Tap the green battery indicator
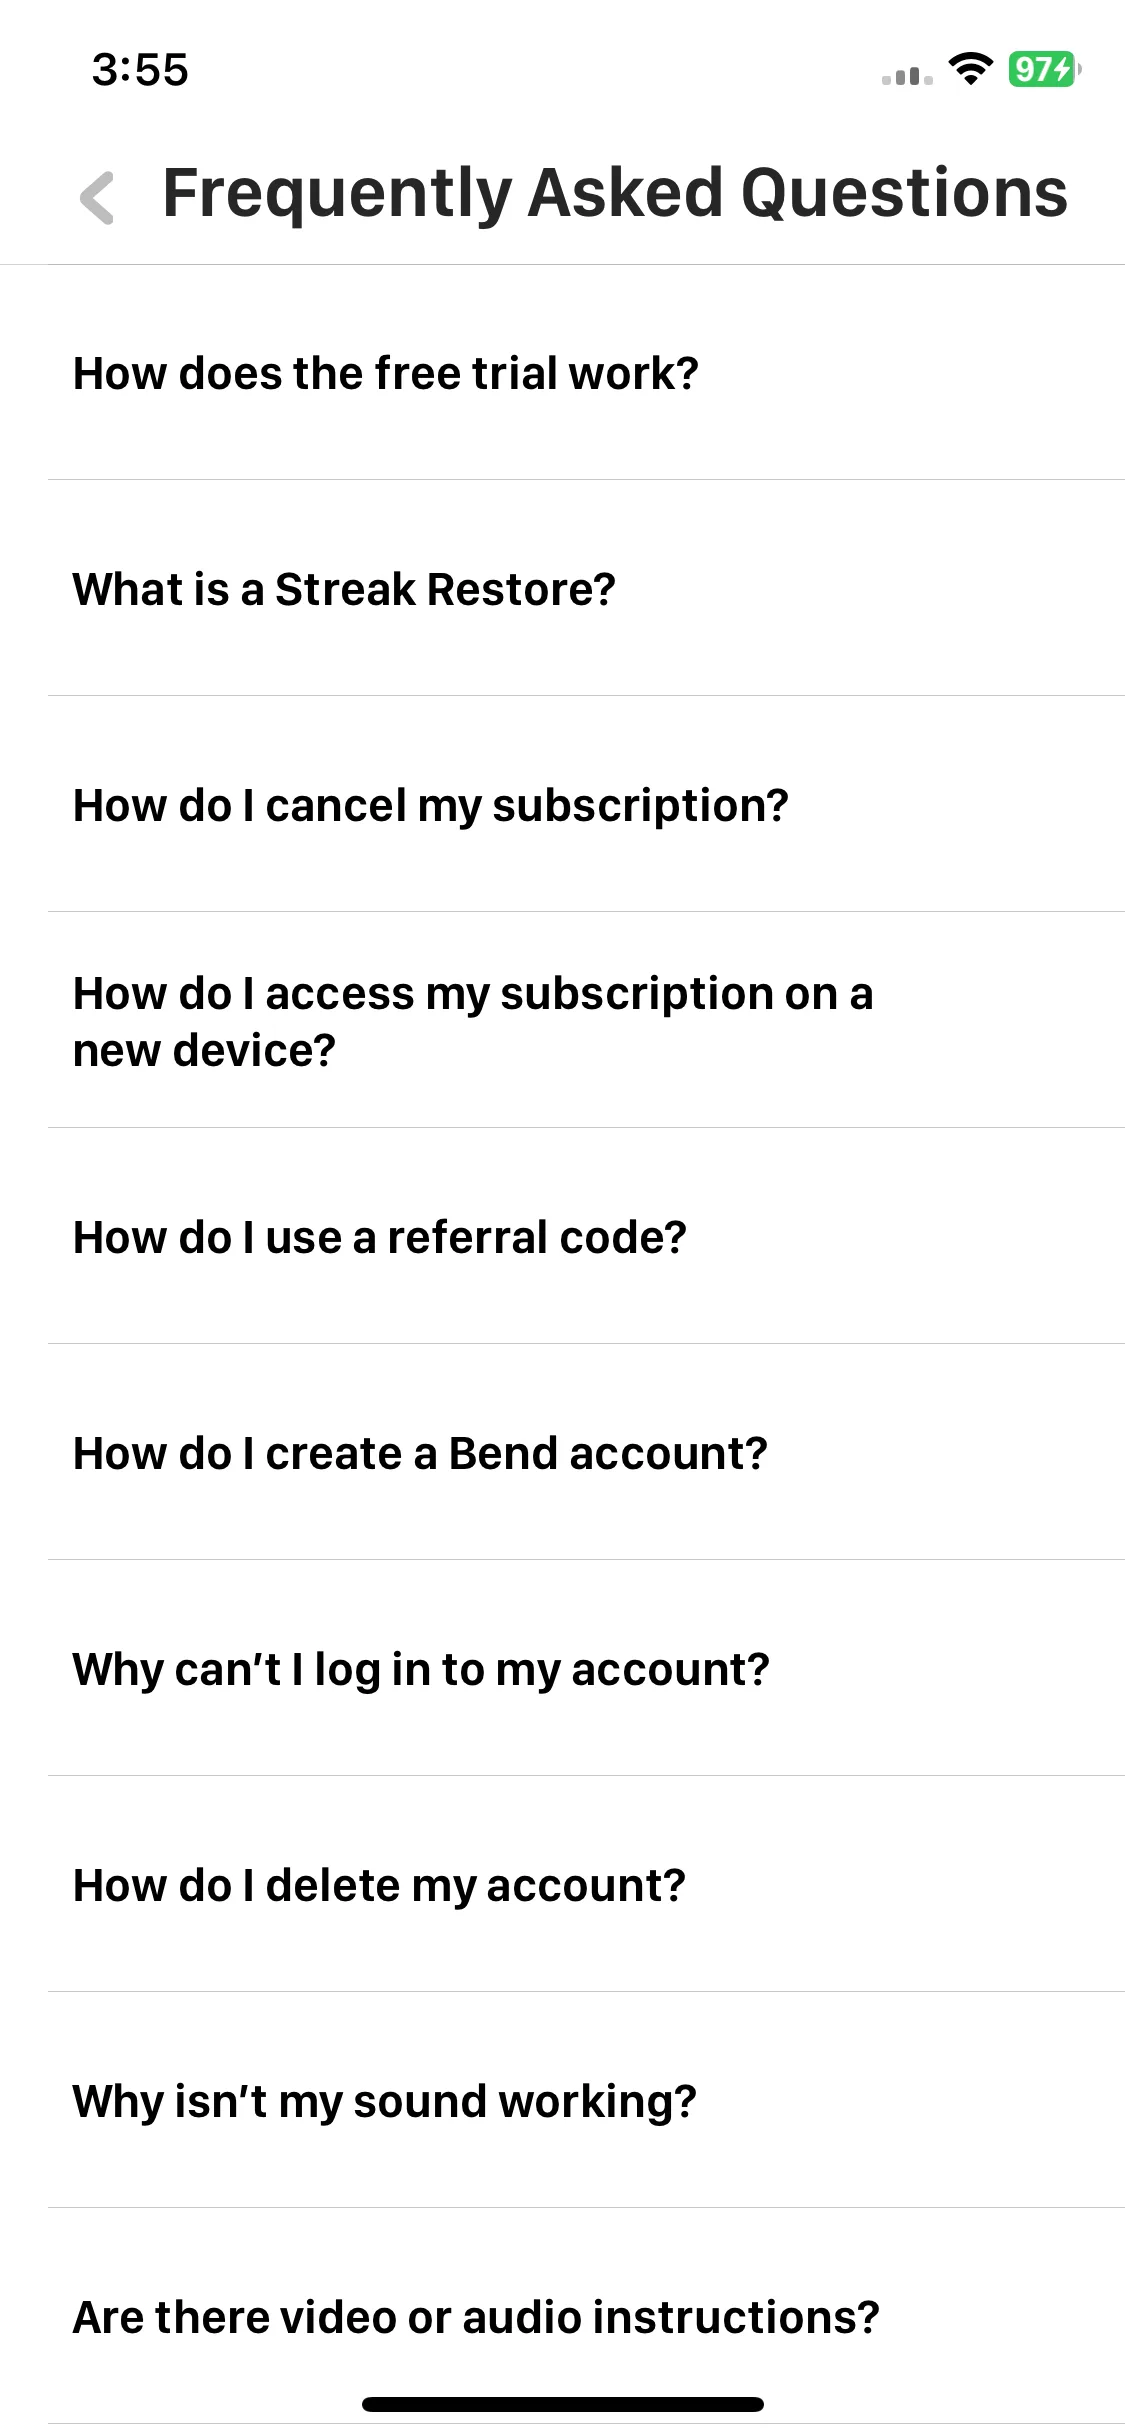This screenshot has width=1125, height=2436. tap(1042, 69)
